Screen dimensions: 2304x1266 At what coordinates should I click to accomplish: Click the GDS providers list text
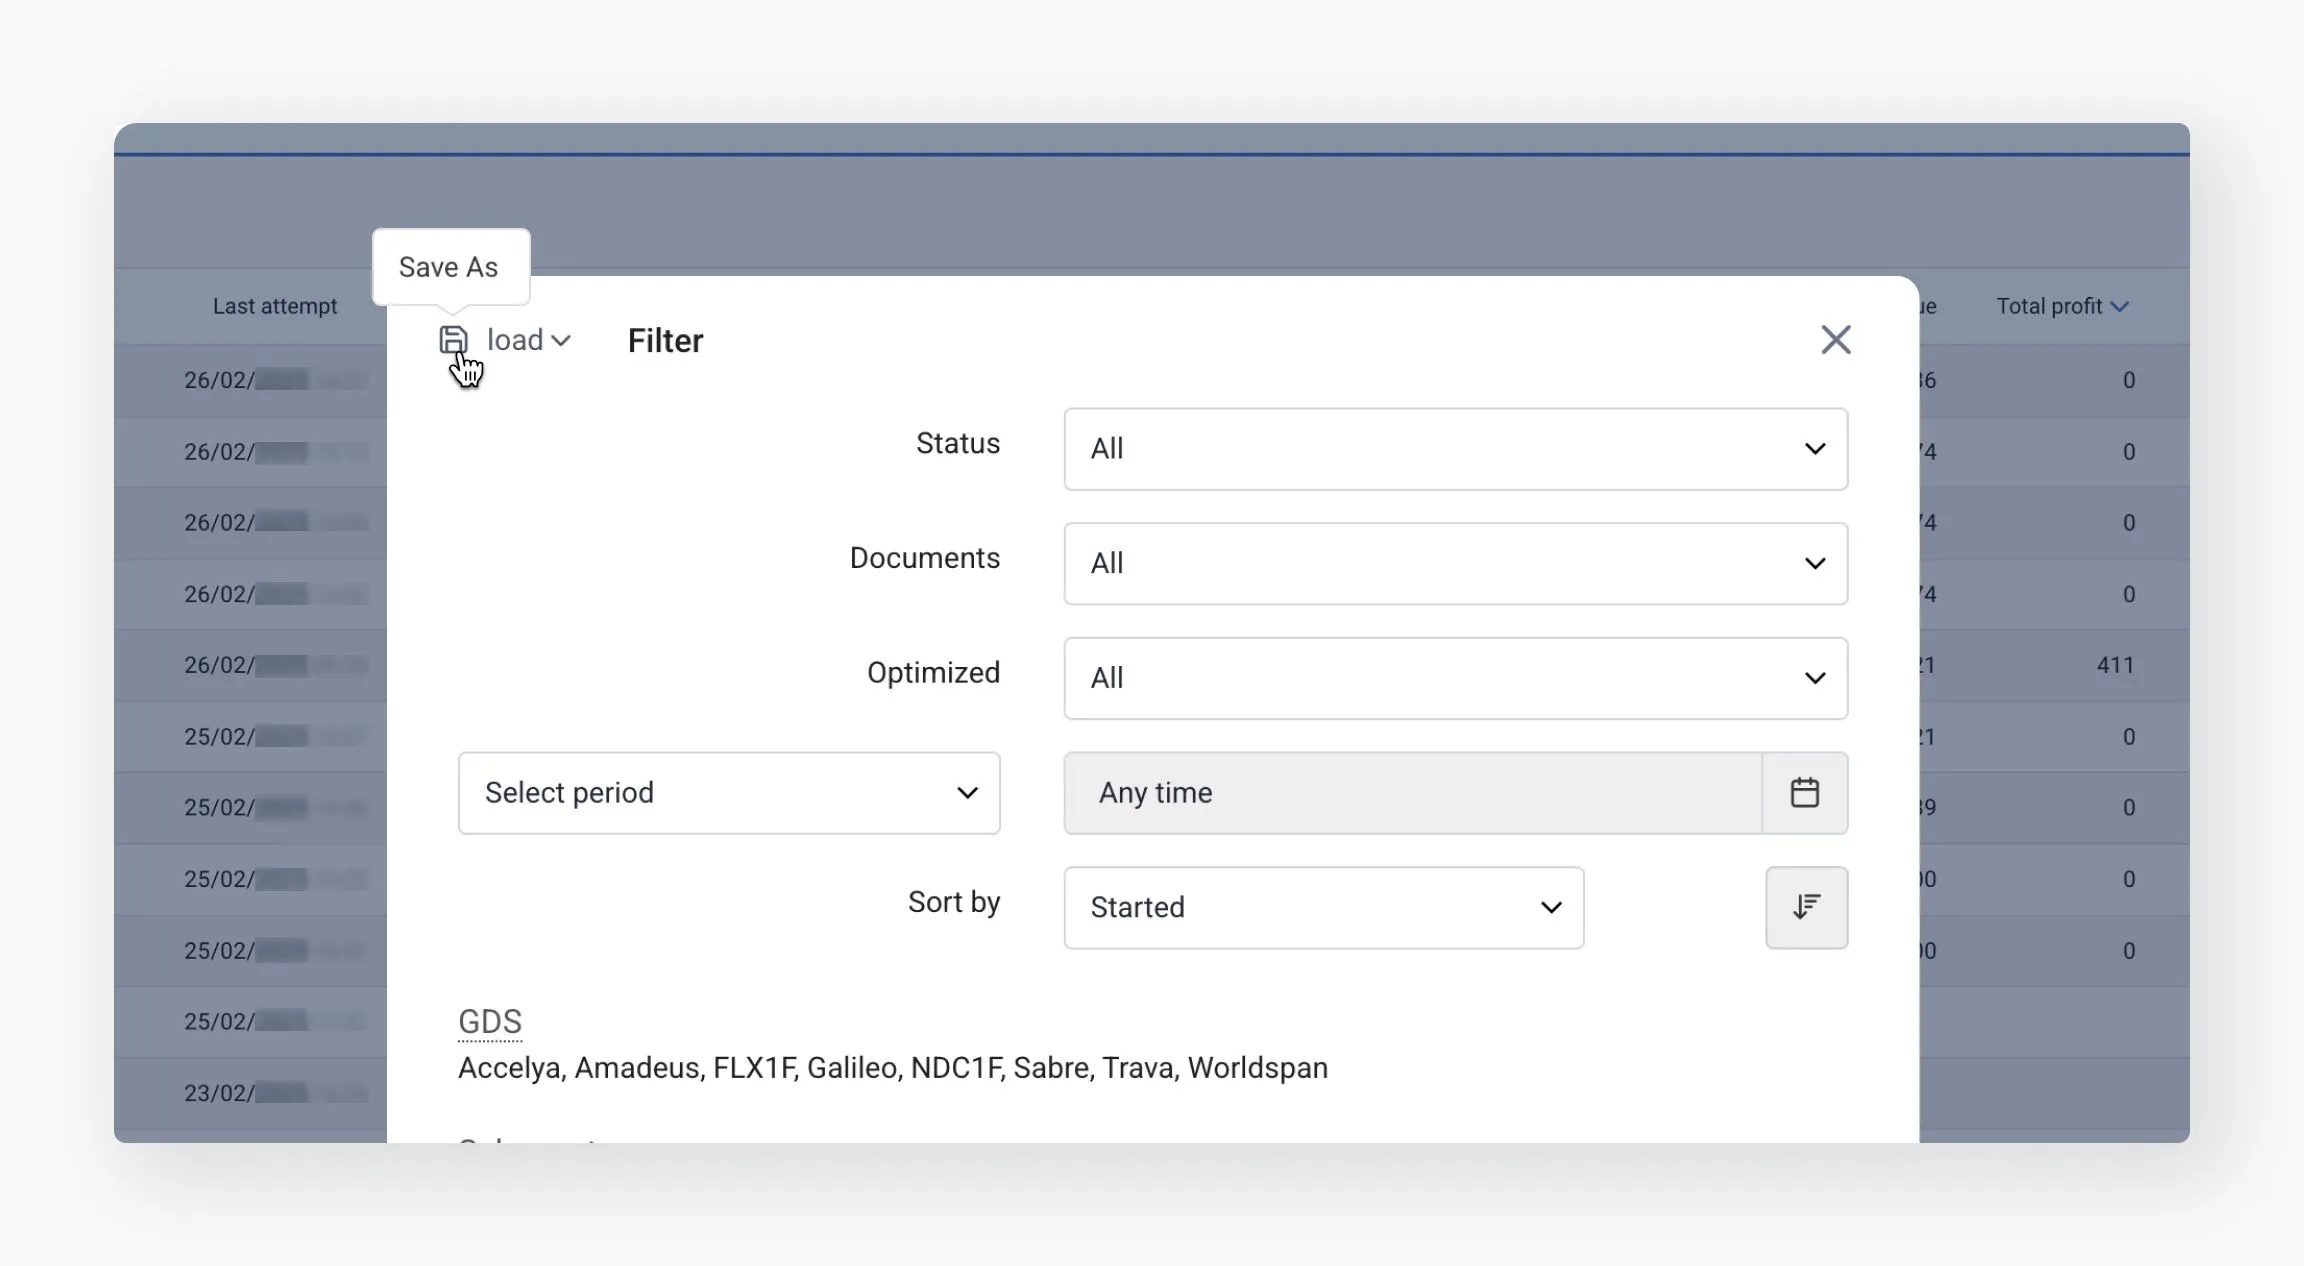pyautogui.click(x=892, y=1068)
